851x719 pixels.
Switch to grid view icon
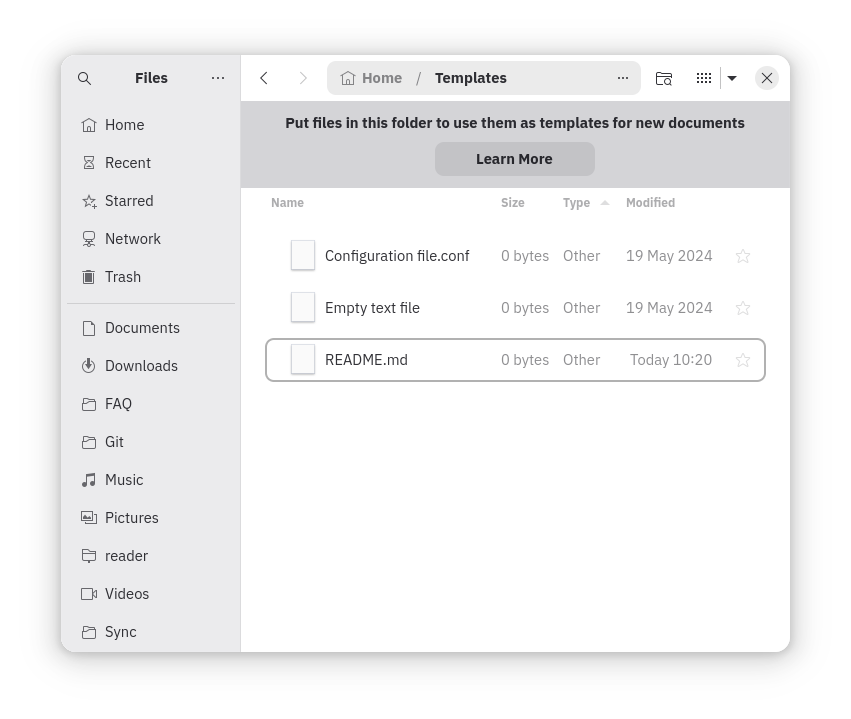[703, 78]
